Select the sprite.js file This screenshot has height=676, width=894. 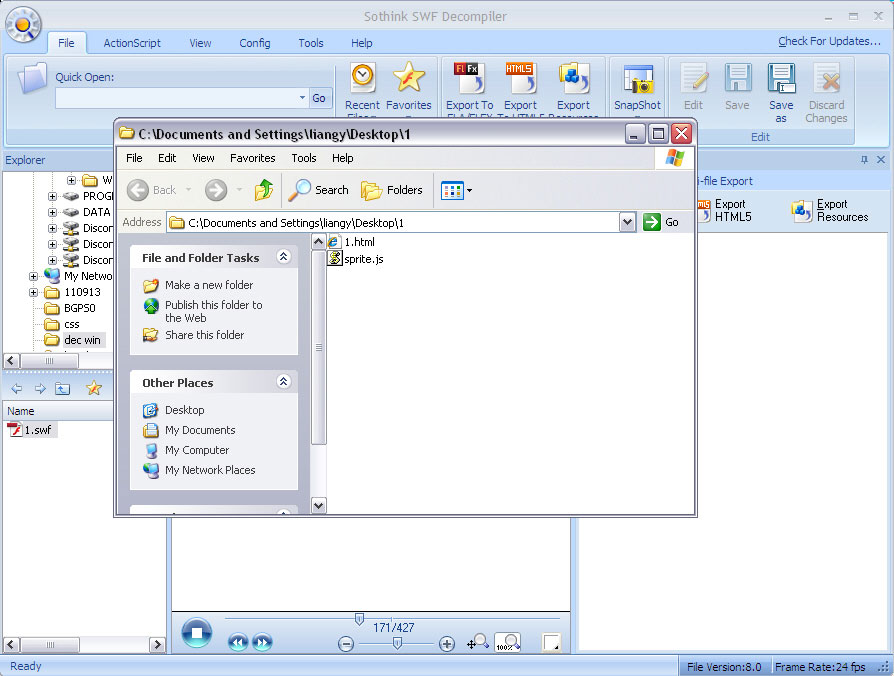(356, 259)
